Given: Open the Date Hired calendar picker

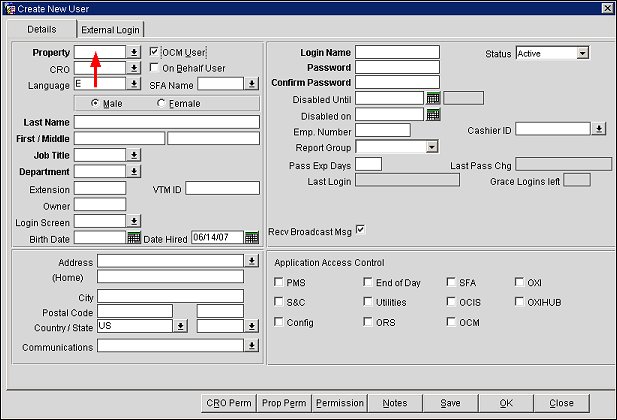Looking at the screenshot, I should pos(252,238).
